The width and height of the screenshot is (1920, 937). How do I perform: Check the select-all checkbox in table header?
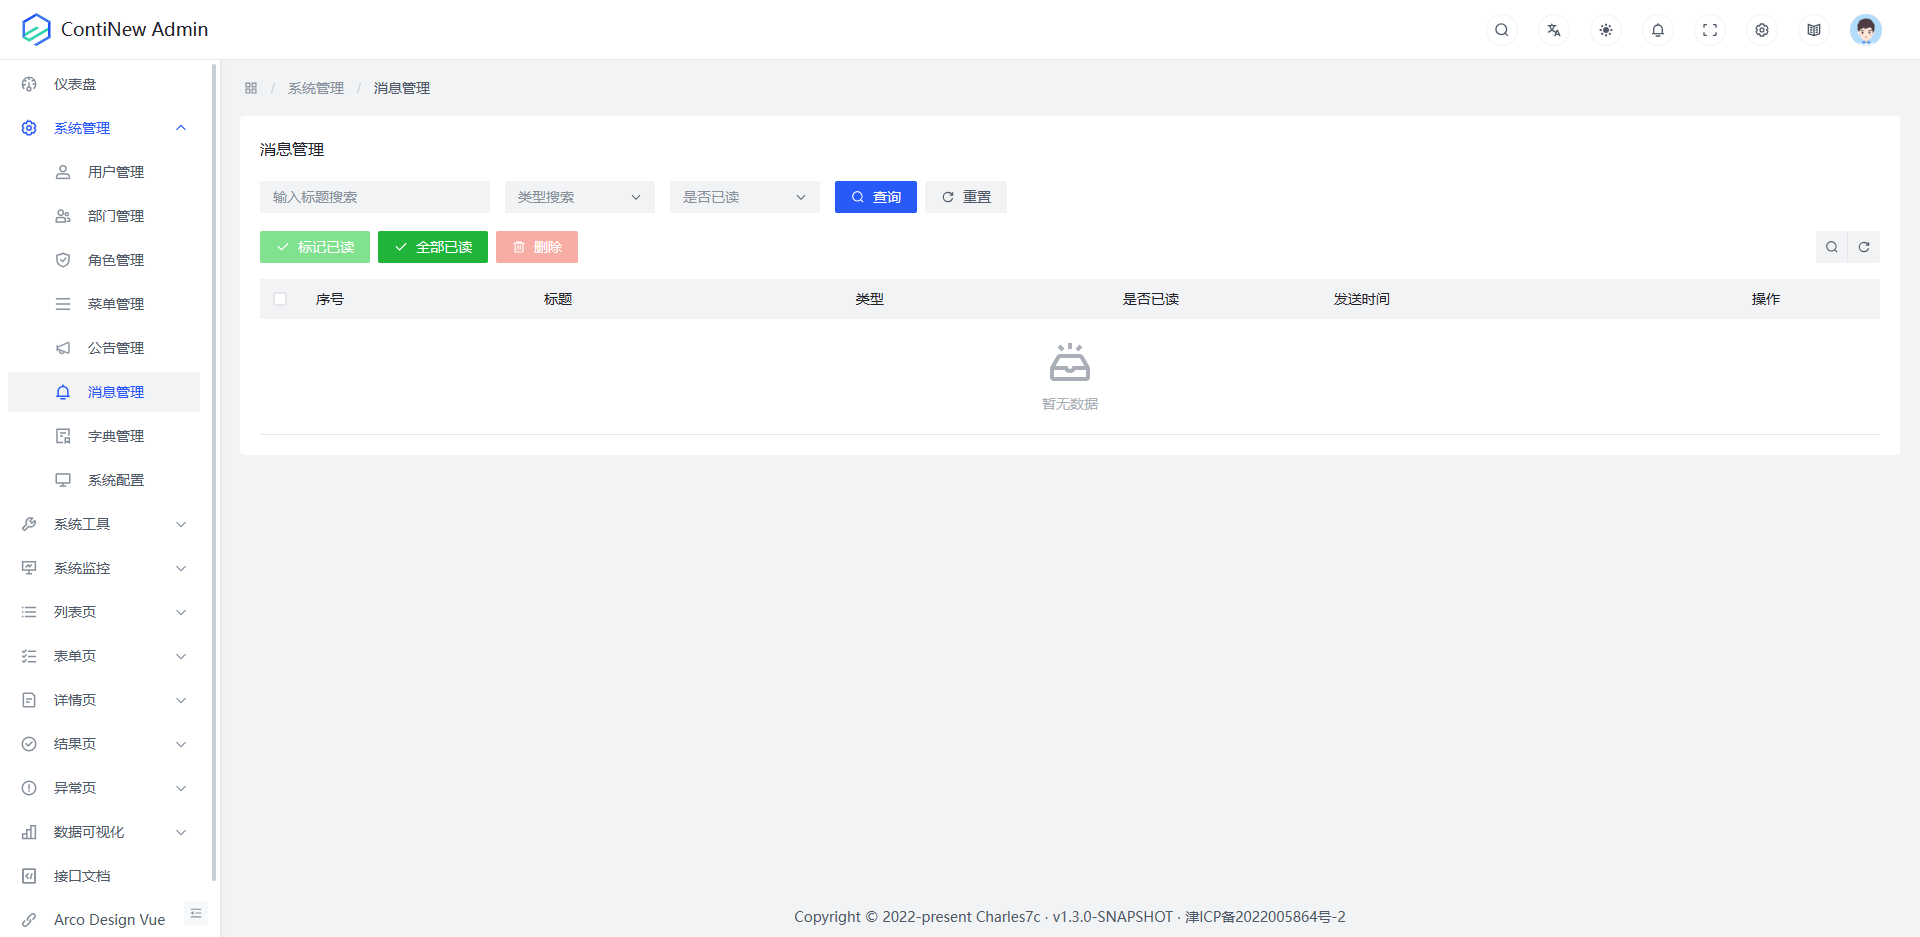[x=280, y=299]
